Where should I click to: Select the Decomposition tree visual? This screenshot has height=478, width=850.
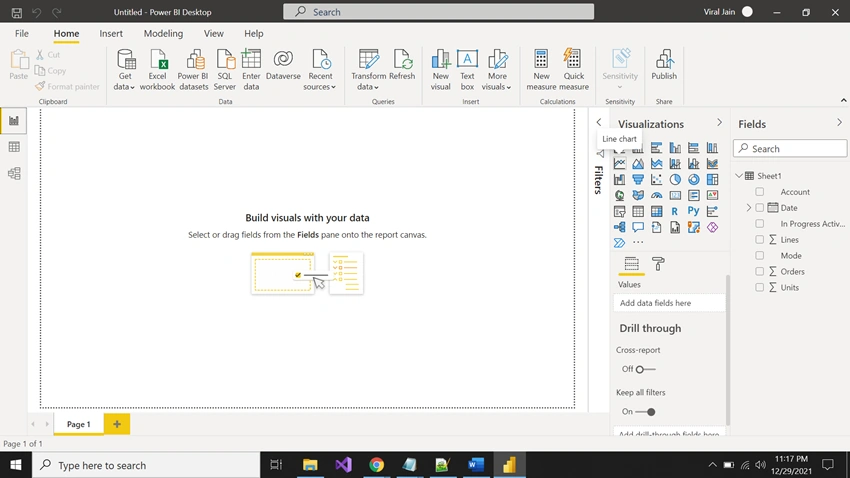[x=620, y=227]
